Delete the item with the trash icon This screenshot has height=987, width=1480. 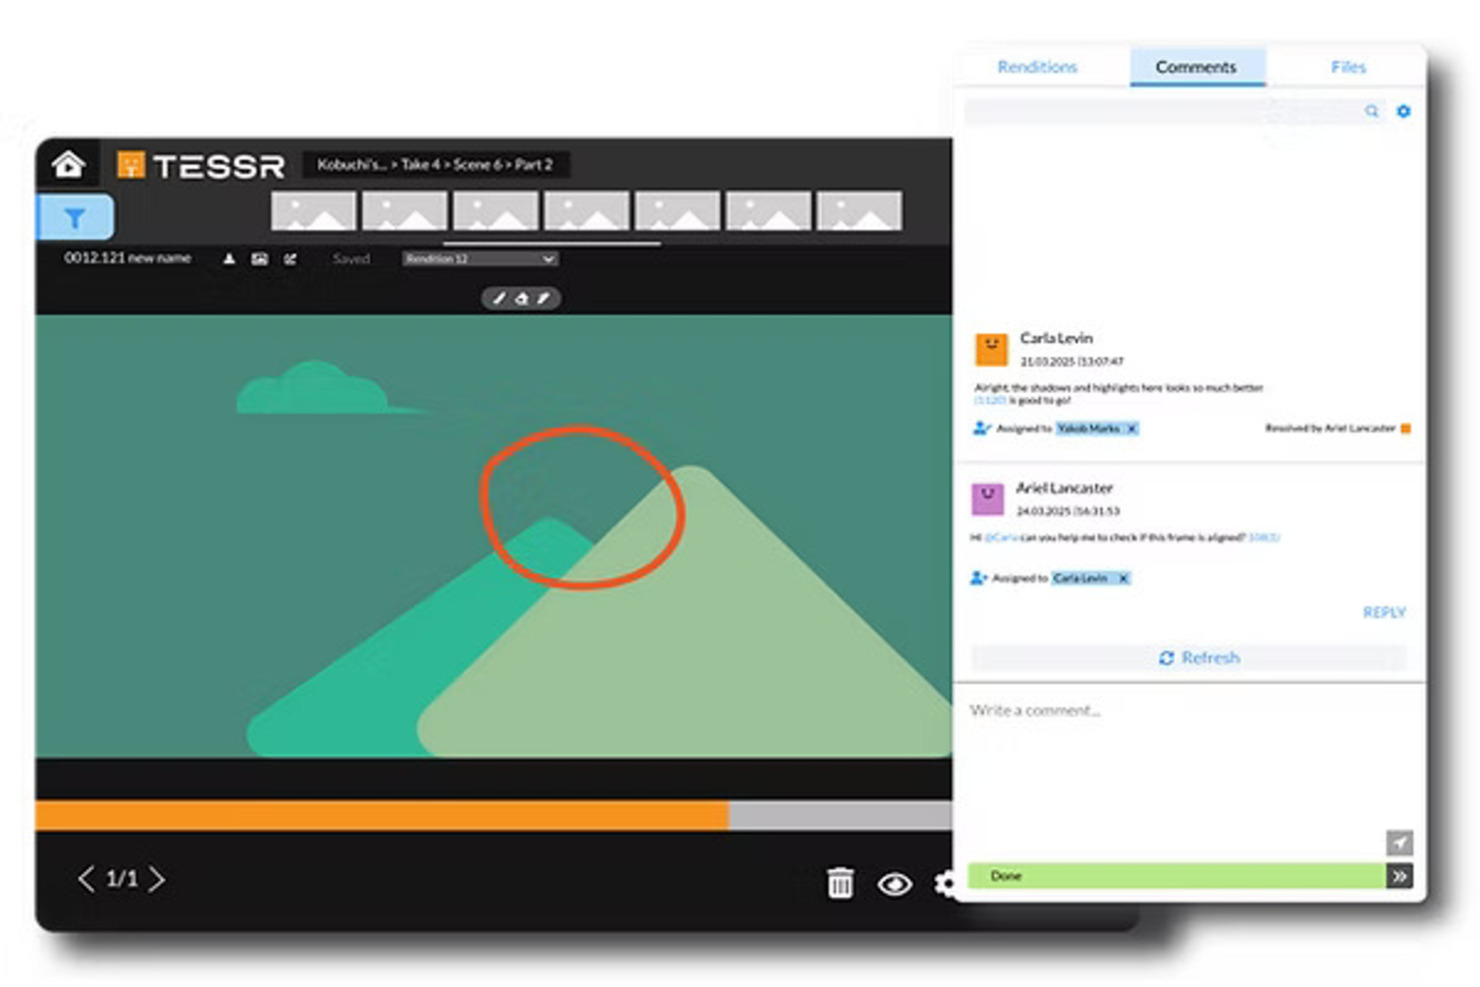click(x=840, y=883)
